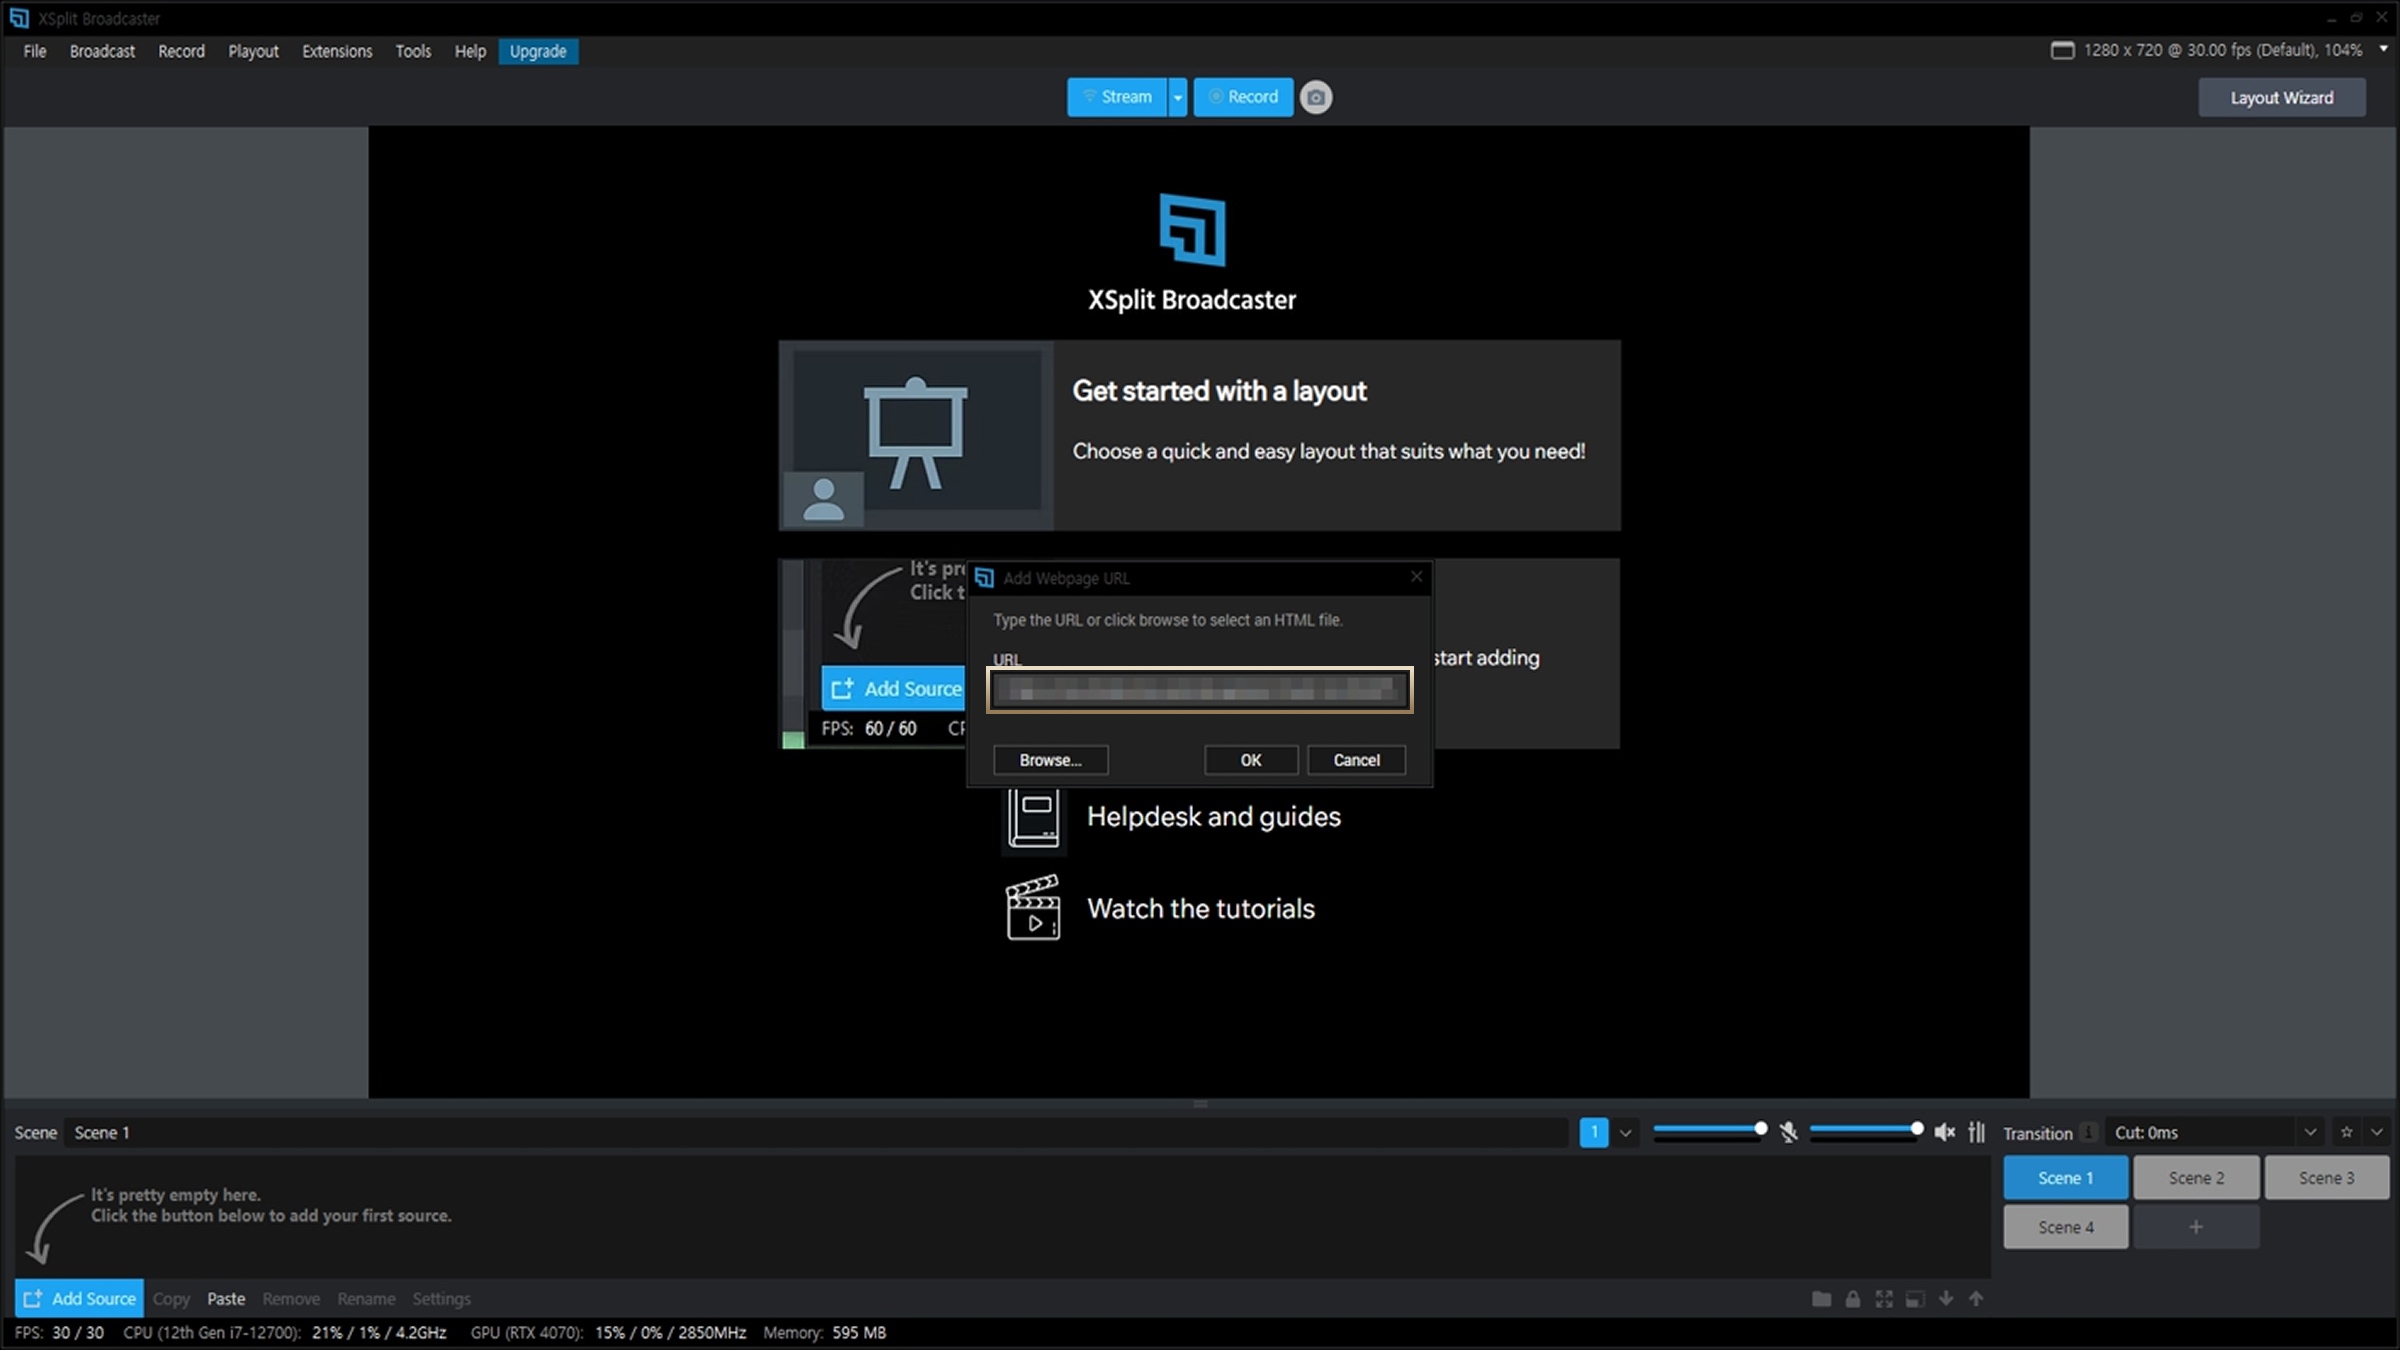Screen dimensions: 2400x1350
Task: Open the Tools menu
Action: click(413, 51)
